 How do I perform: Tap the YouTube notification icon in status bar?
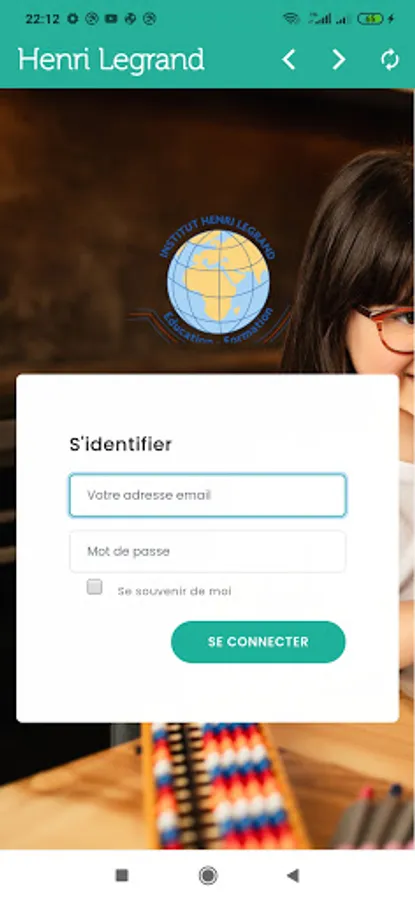pyautogui.click(x=111, y=19)
